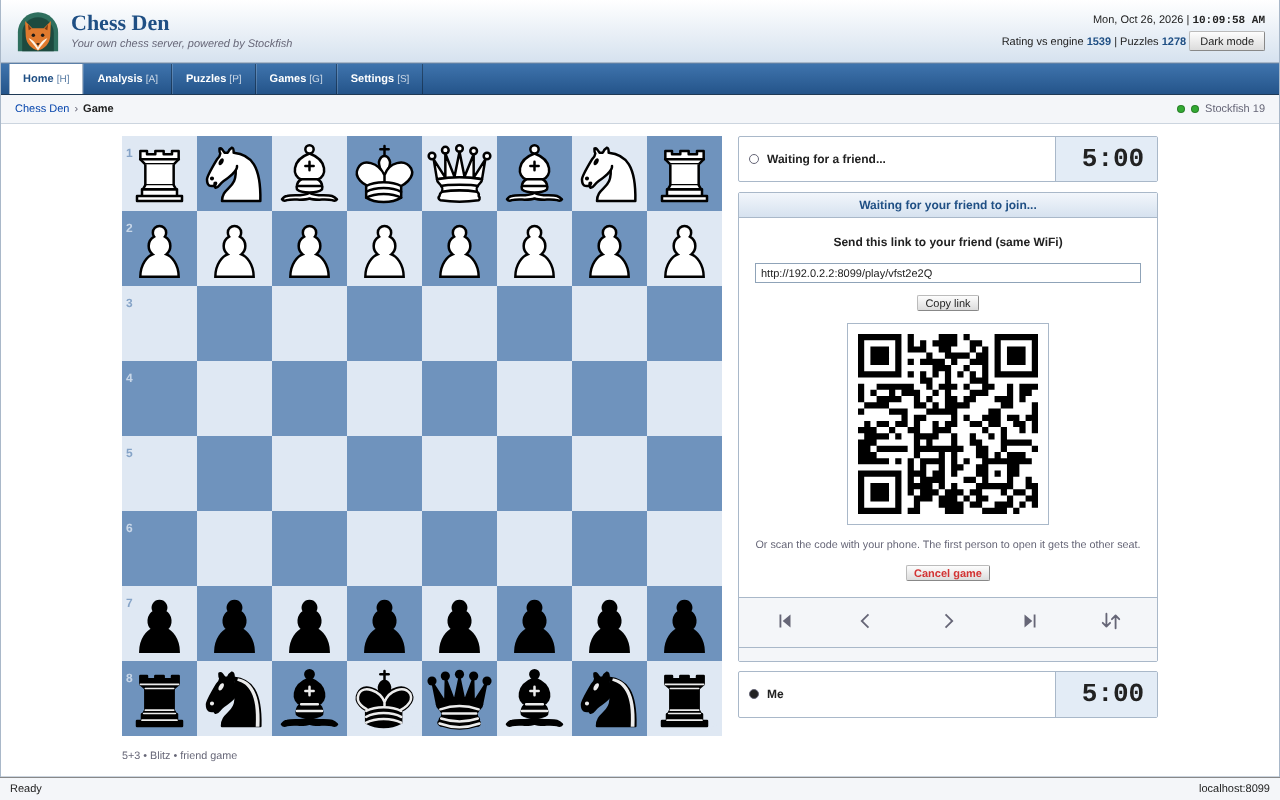Click the Copy link button
The height and width of the screenshot is (800, 1280).
(948, 303)
